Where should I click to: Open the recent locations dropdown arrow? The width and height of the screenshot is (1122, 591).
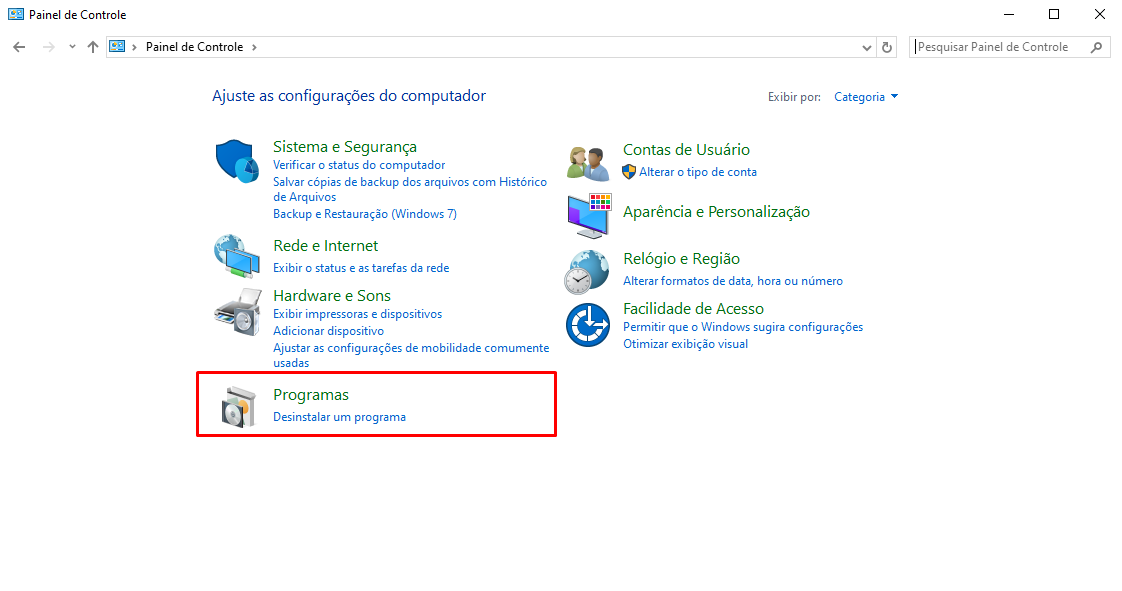(x=72, y=47)
